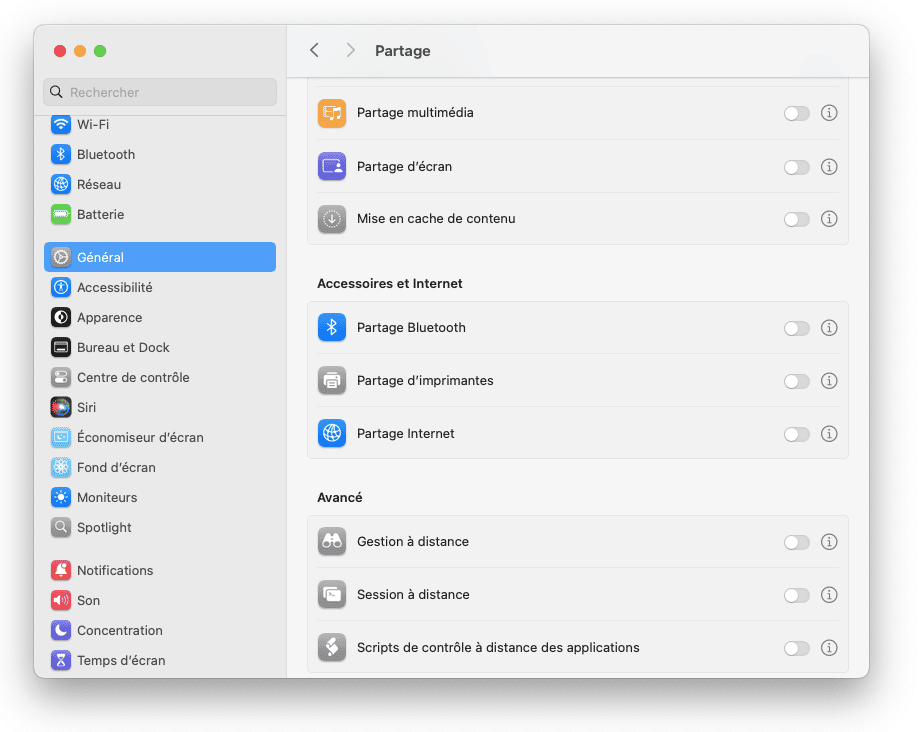Open info for Mise en cache de contenu
Viewport: 923px width, 732px height.
[x=829, y=219]
